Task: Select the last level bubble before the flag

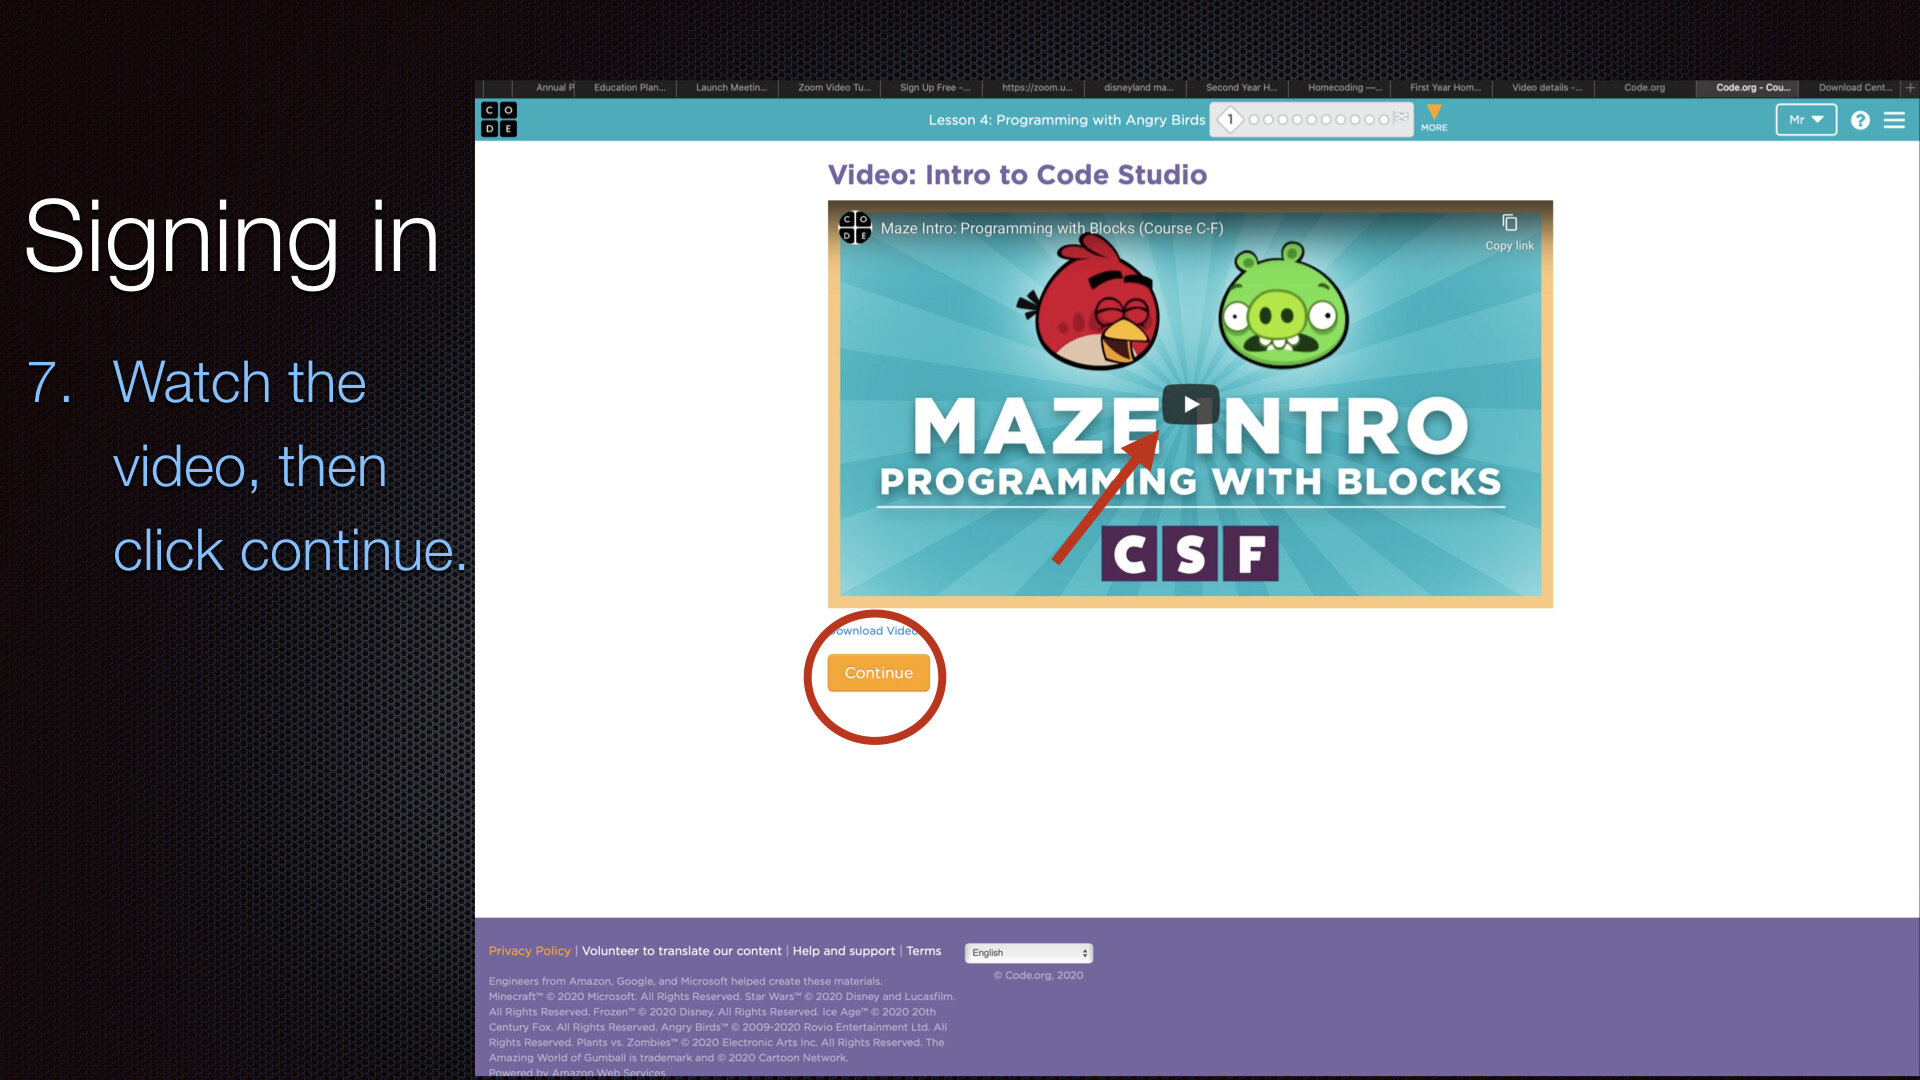Action: 1384,119
